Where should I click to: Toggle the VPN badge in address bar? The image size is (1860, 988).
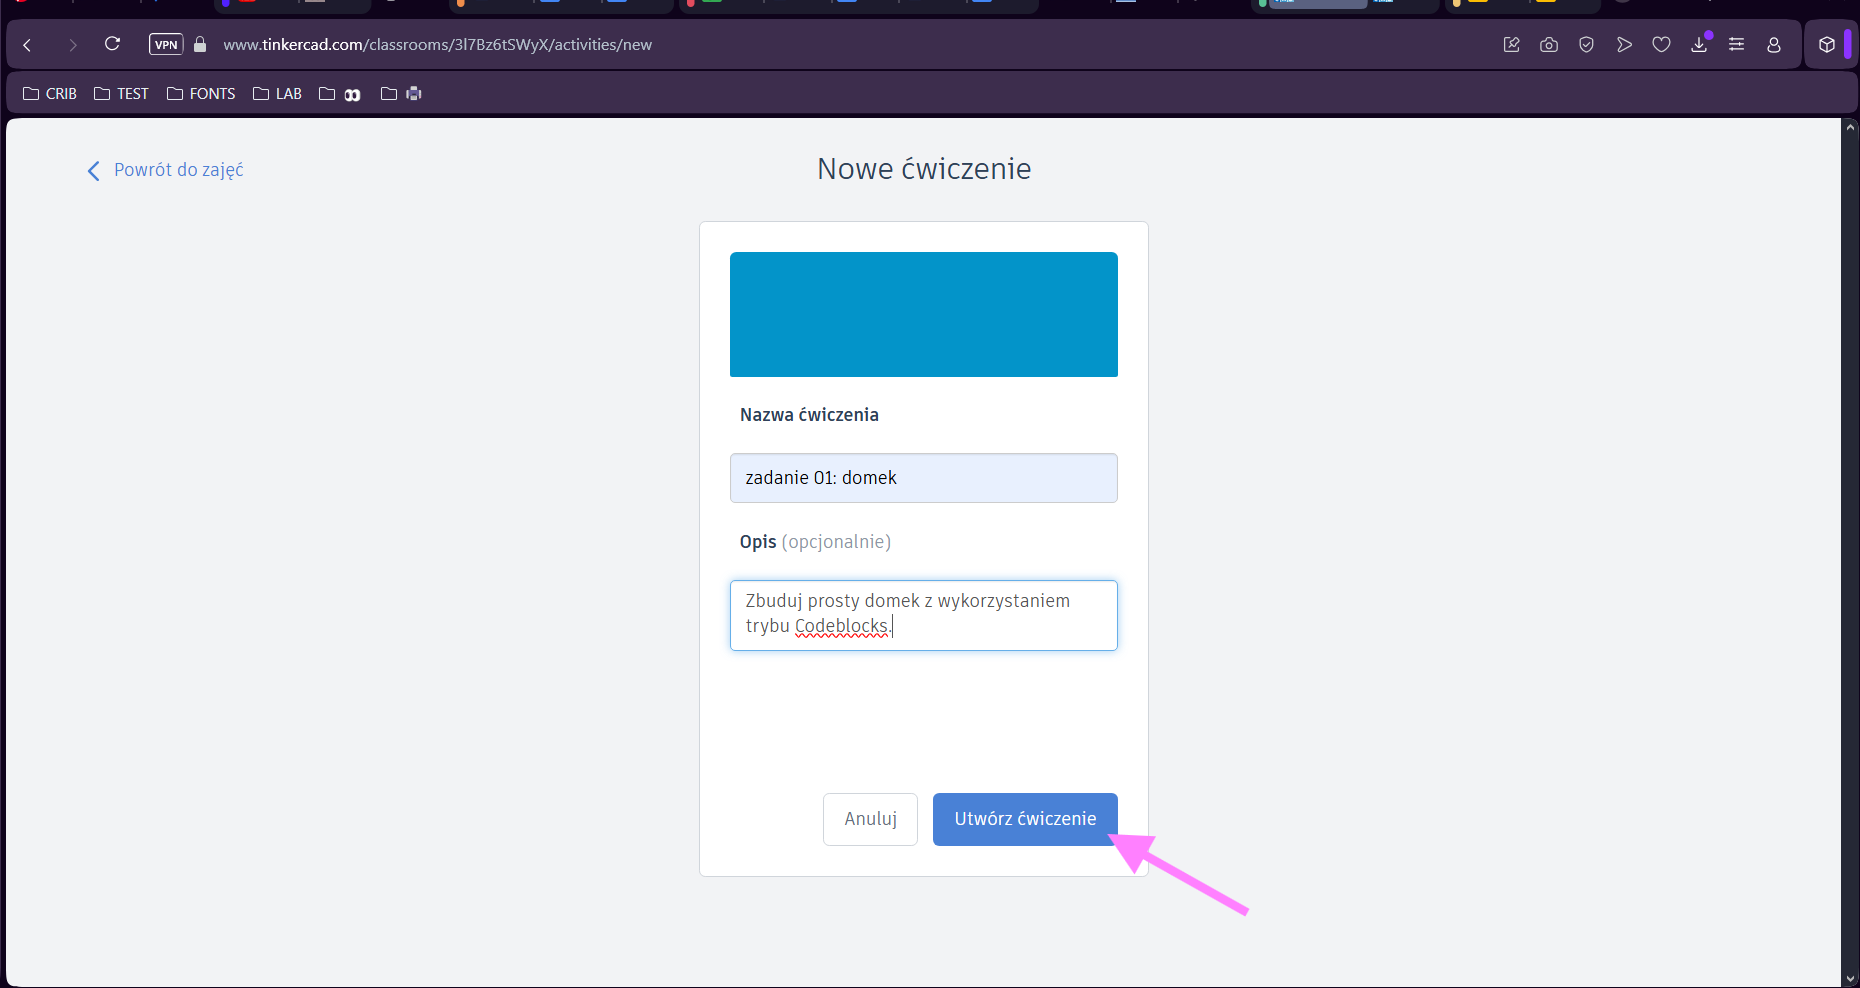pyautogui.click(x=166, y=44)
